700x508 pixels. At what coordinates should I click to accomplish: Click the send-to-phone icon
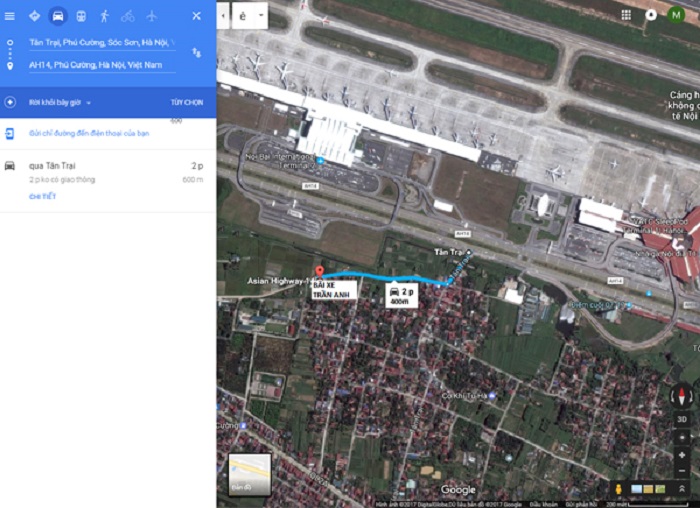[9, 133]
